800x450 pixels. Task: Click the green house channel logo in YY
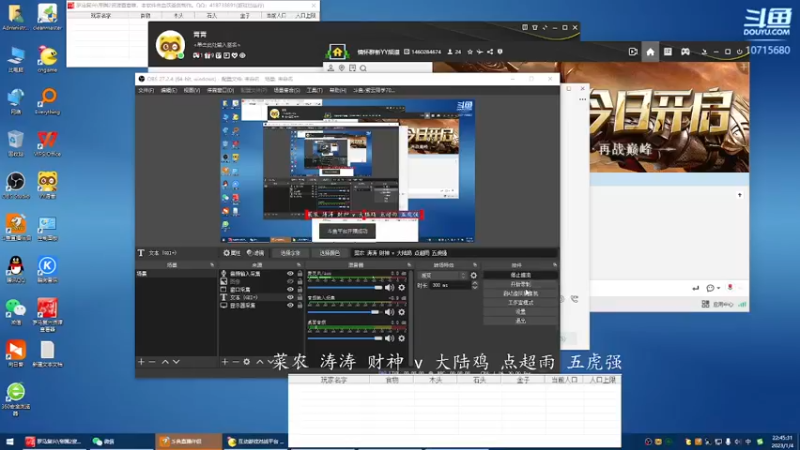coord(337,52)
